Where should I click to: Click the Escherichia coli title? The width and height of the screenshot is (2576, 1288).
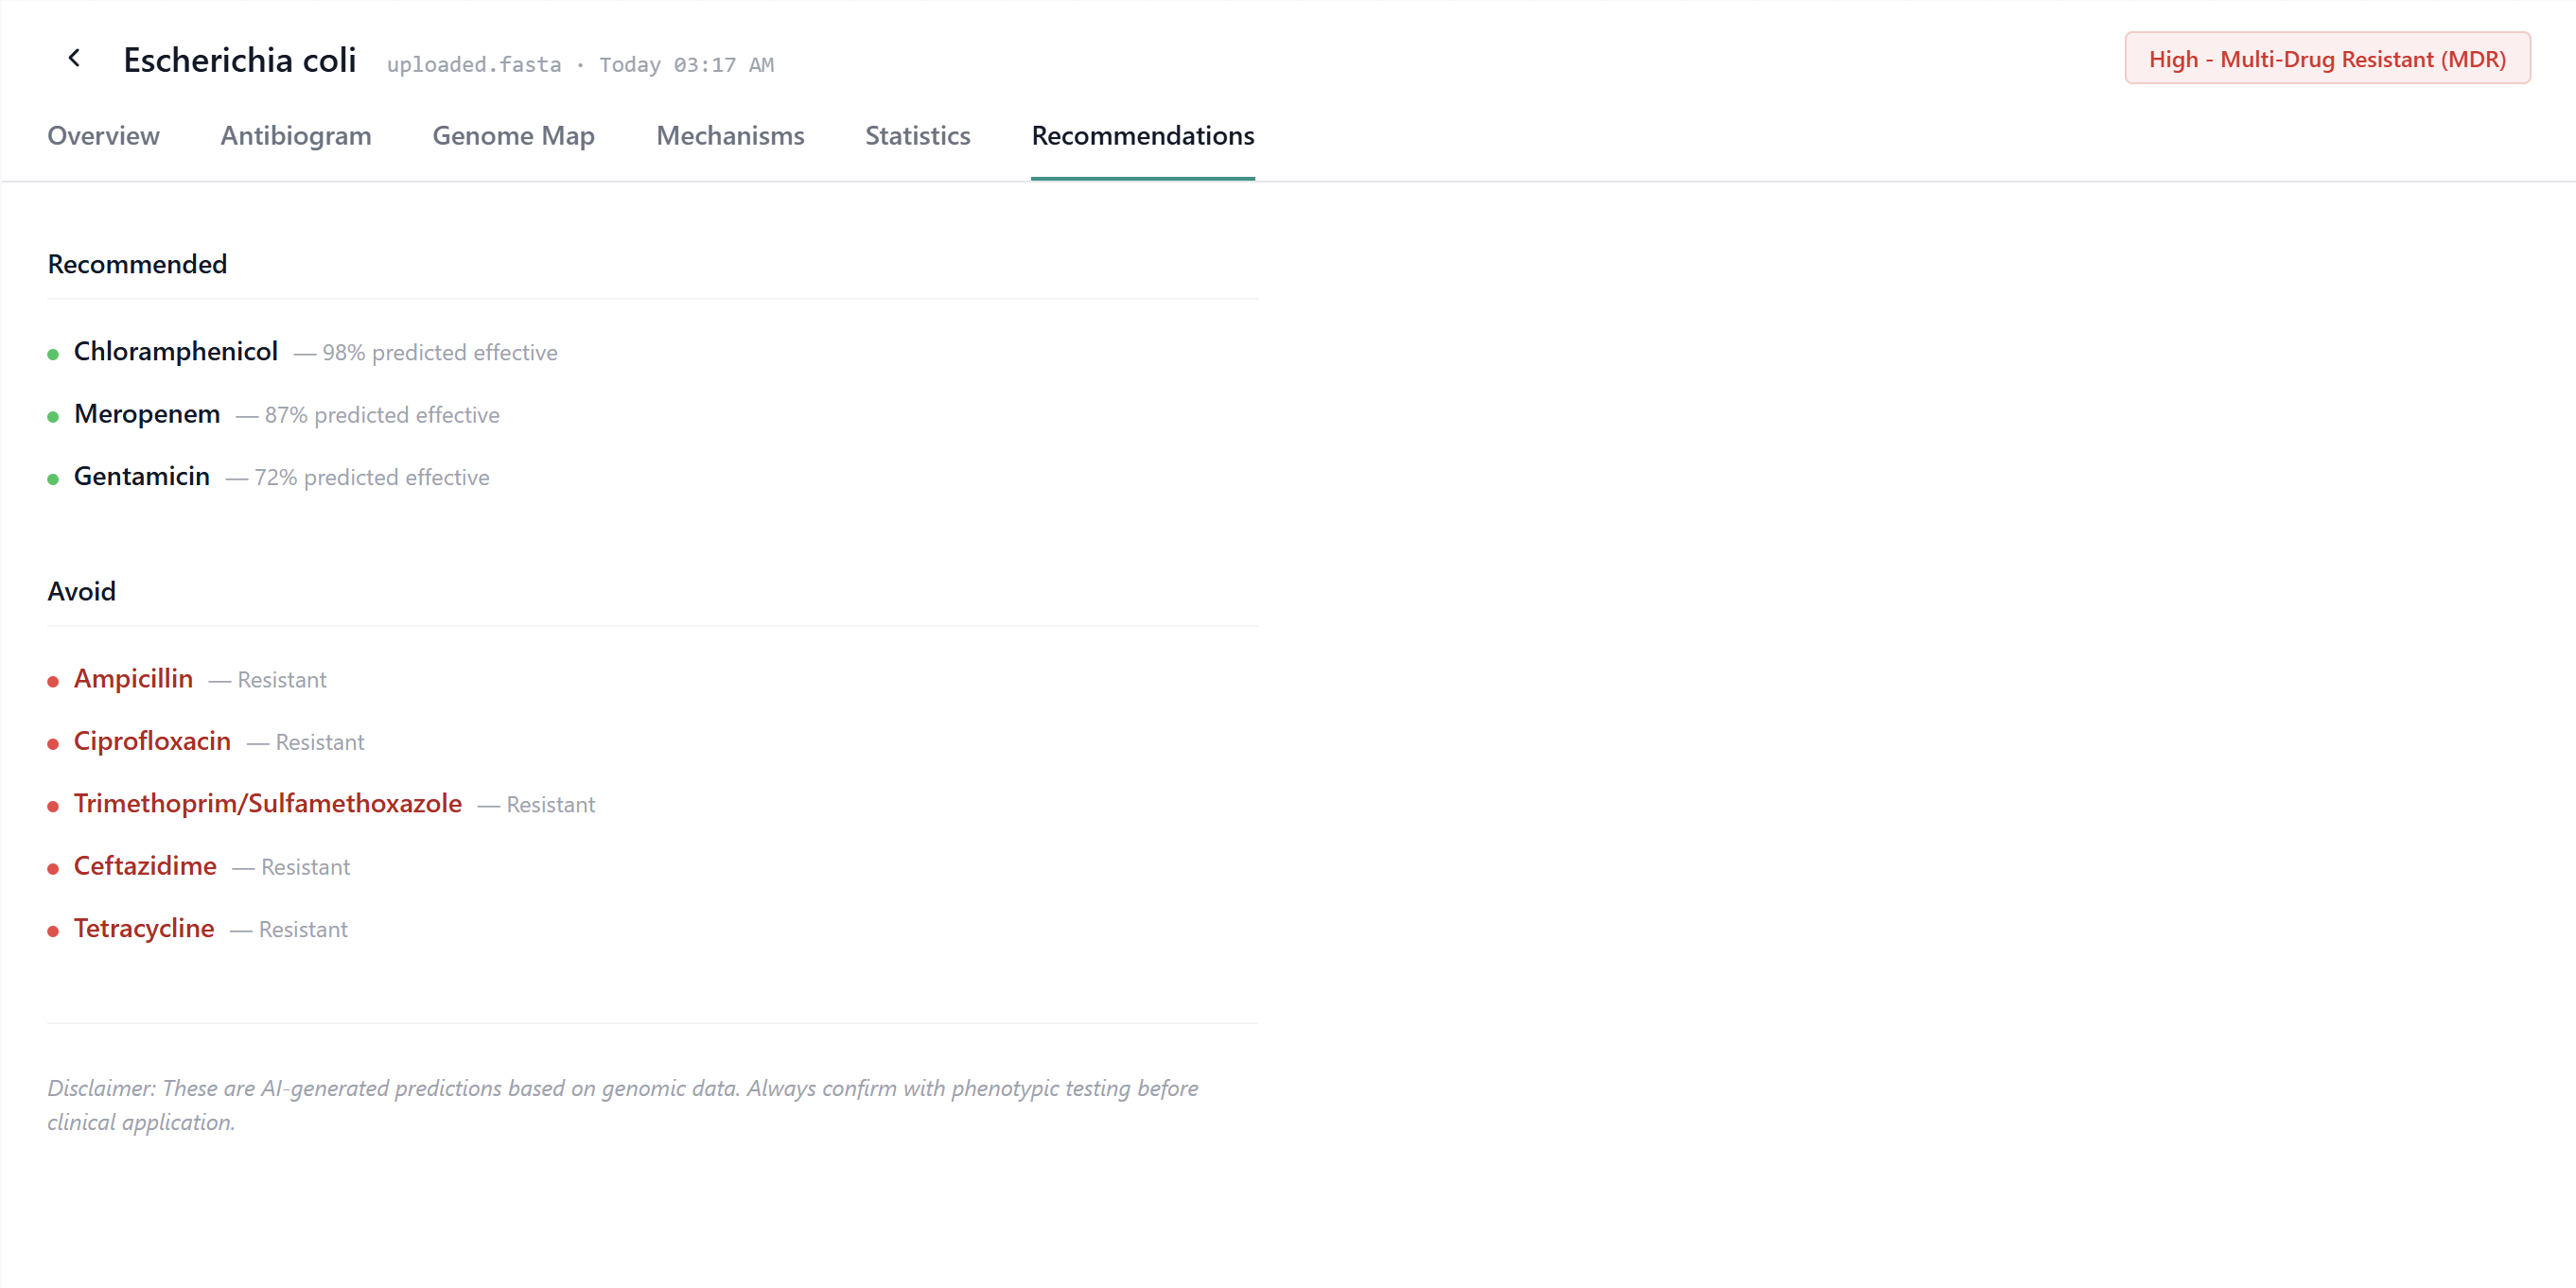coord(239,60)
